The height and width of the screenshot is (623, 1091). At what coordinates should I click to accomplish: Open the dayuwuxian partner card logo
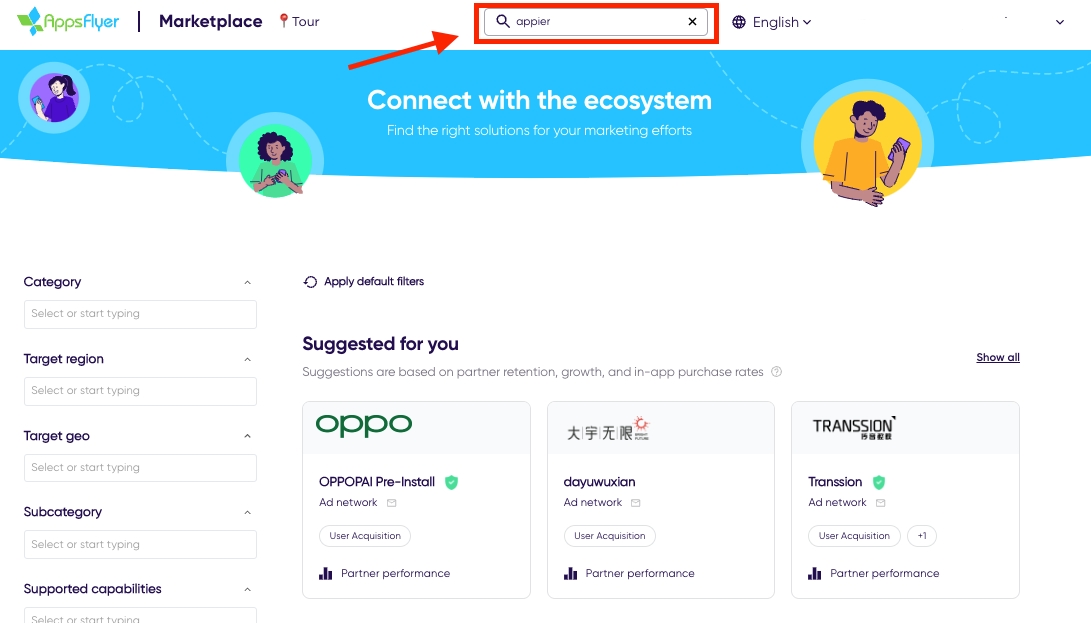coord(609,428)
